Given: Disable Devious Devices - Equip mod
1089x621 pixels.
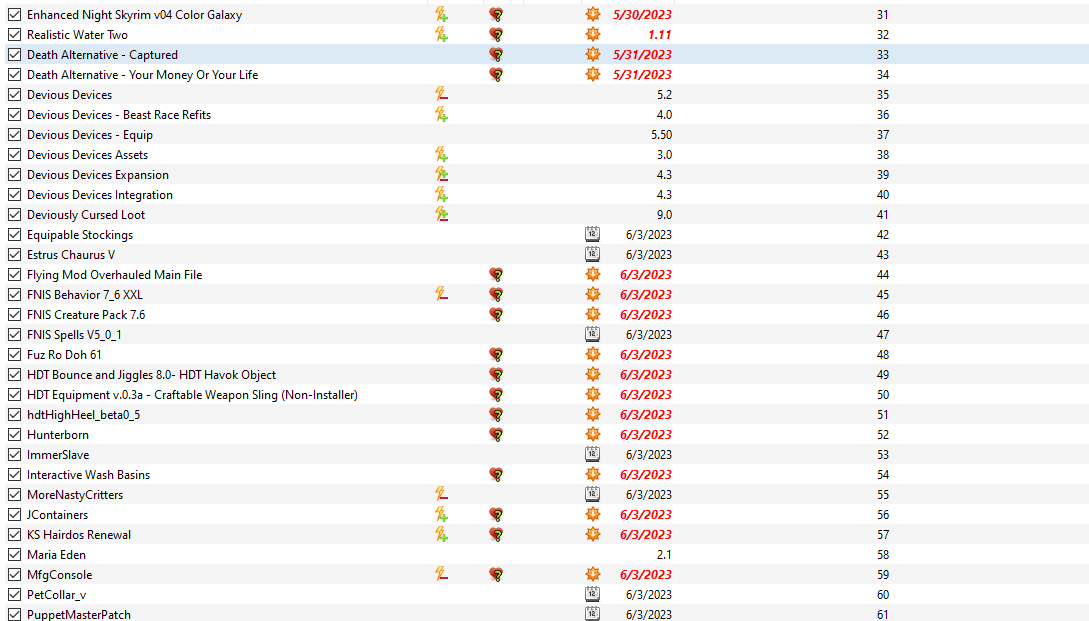Looking at the screenshot, I should [x=15, y=135].
